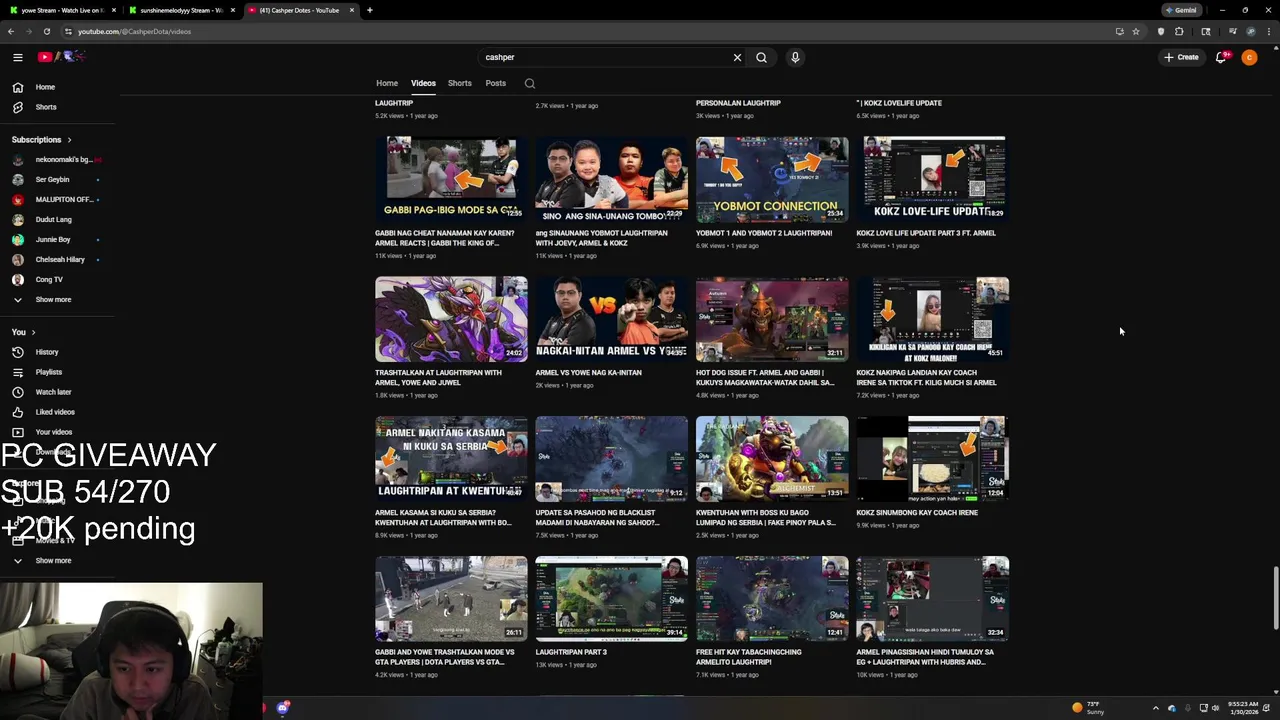This screenshot has height=720, width=1280.
Task: Reload the page with browser refresh icon
Action: (46, 31)
